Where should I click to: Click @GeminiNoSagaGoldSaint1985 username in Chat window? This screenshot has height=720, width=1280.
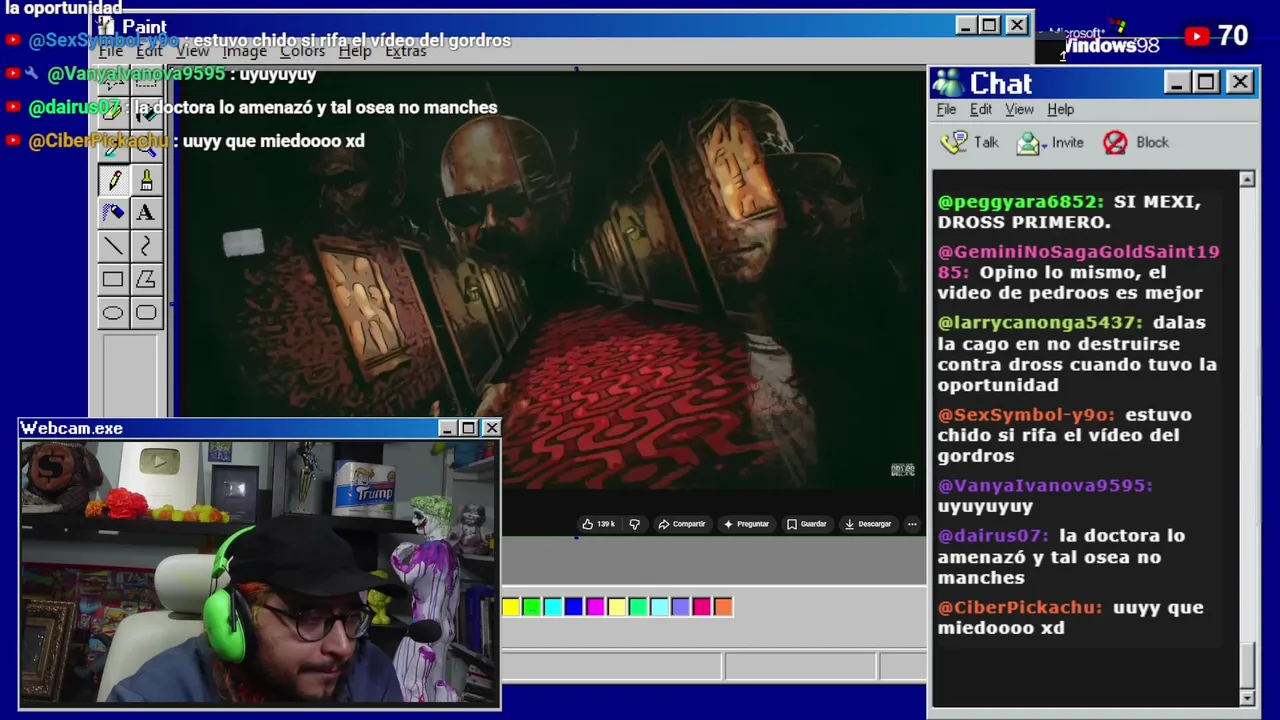[x=1078, y=262]
